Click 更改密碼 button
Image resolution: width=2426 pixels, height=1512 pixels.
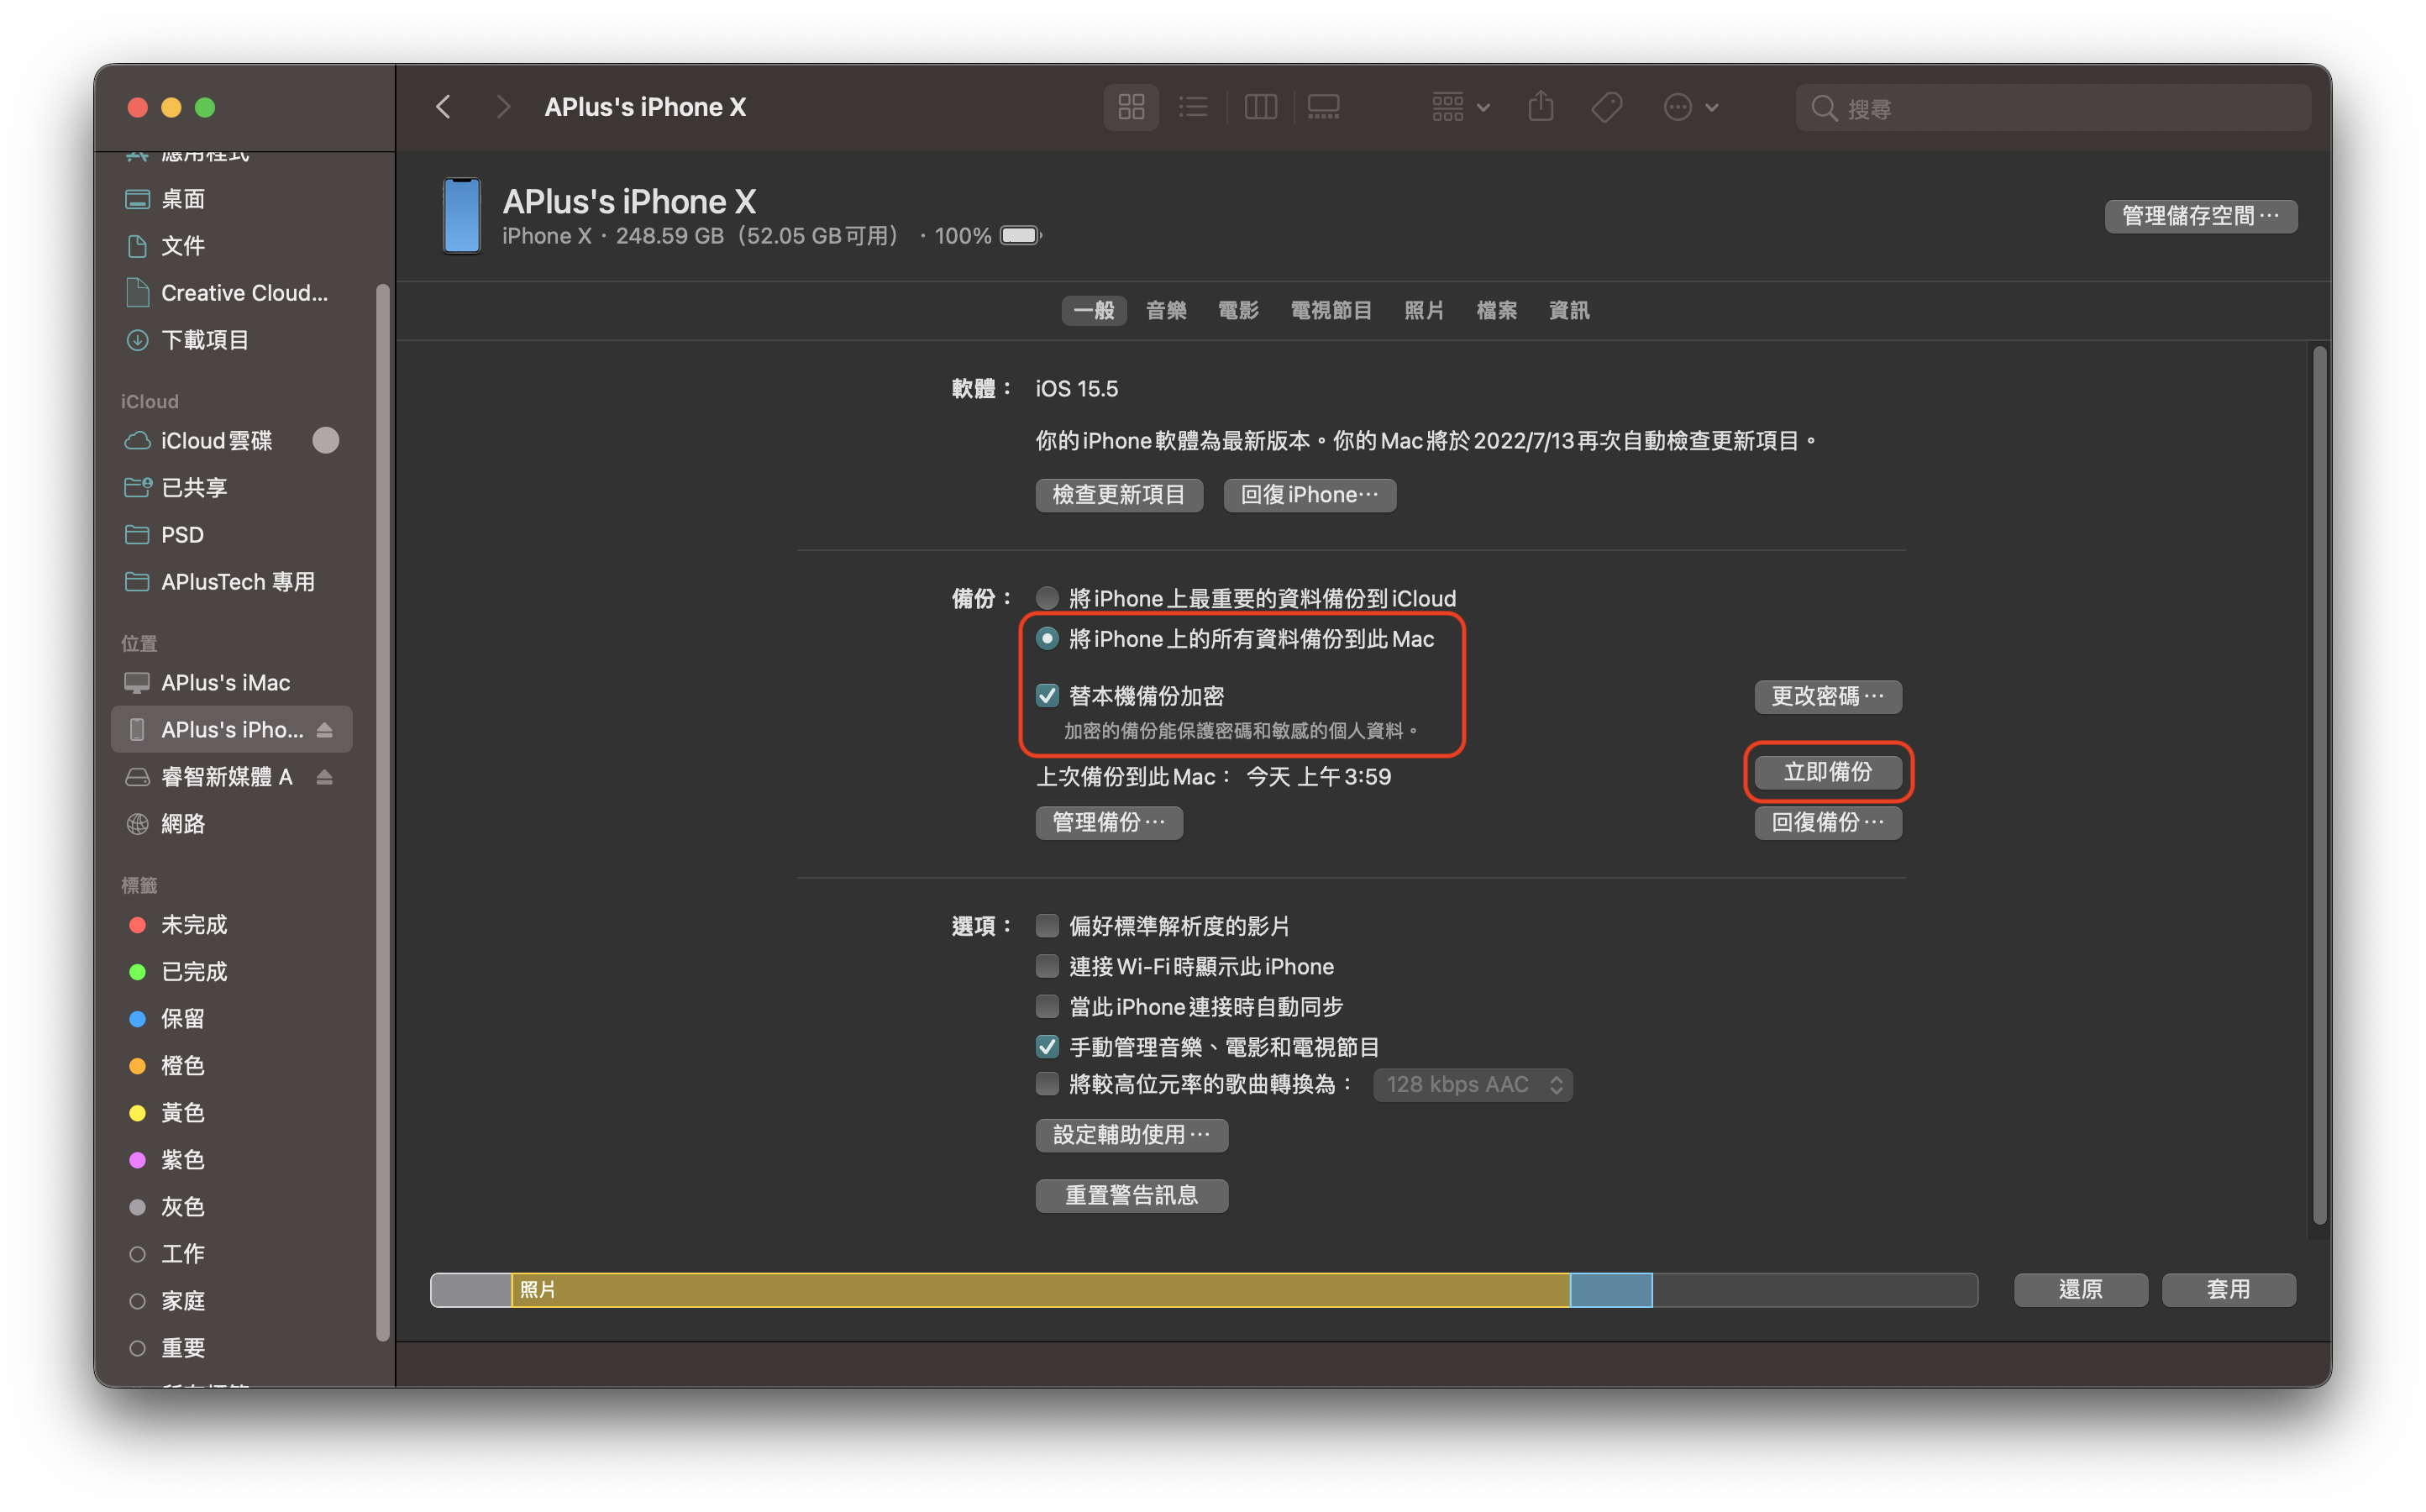(x=1828, y=697)
